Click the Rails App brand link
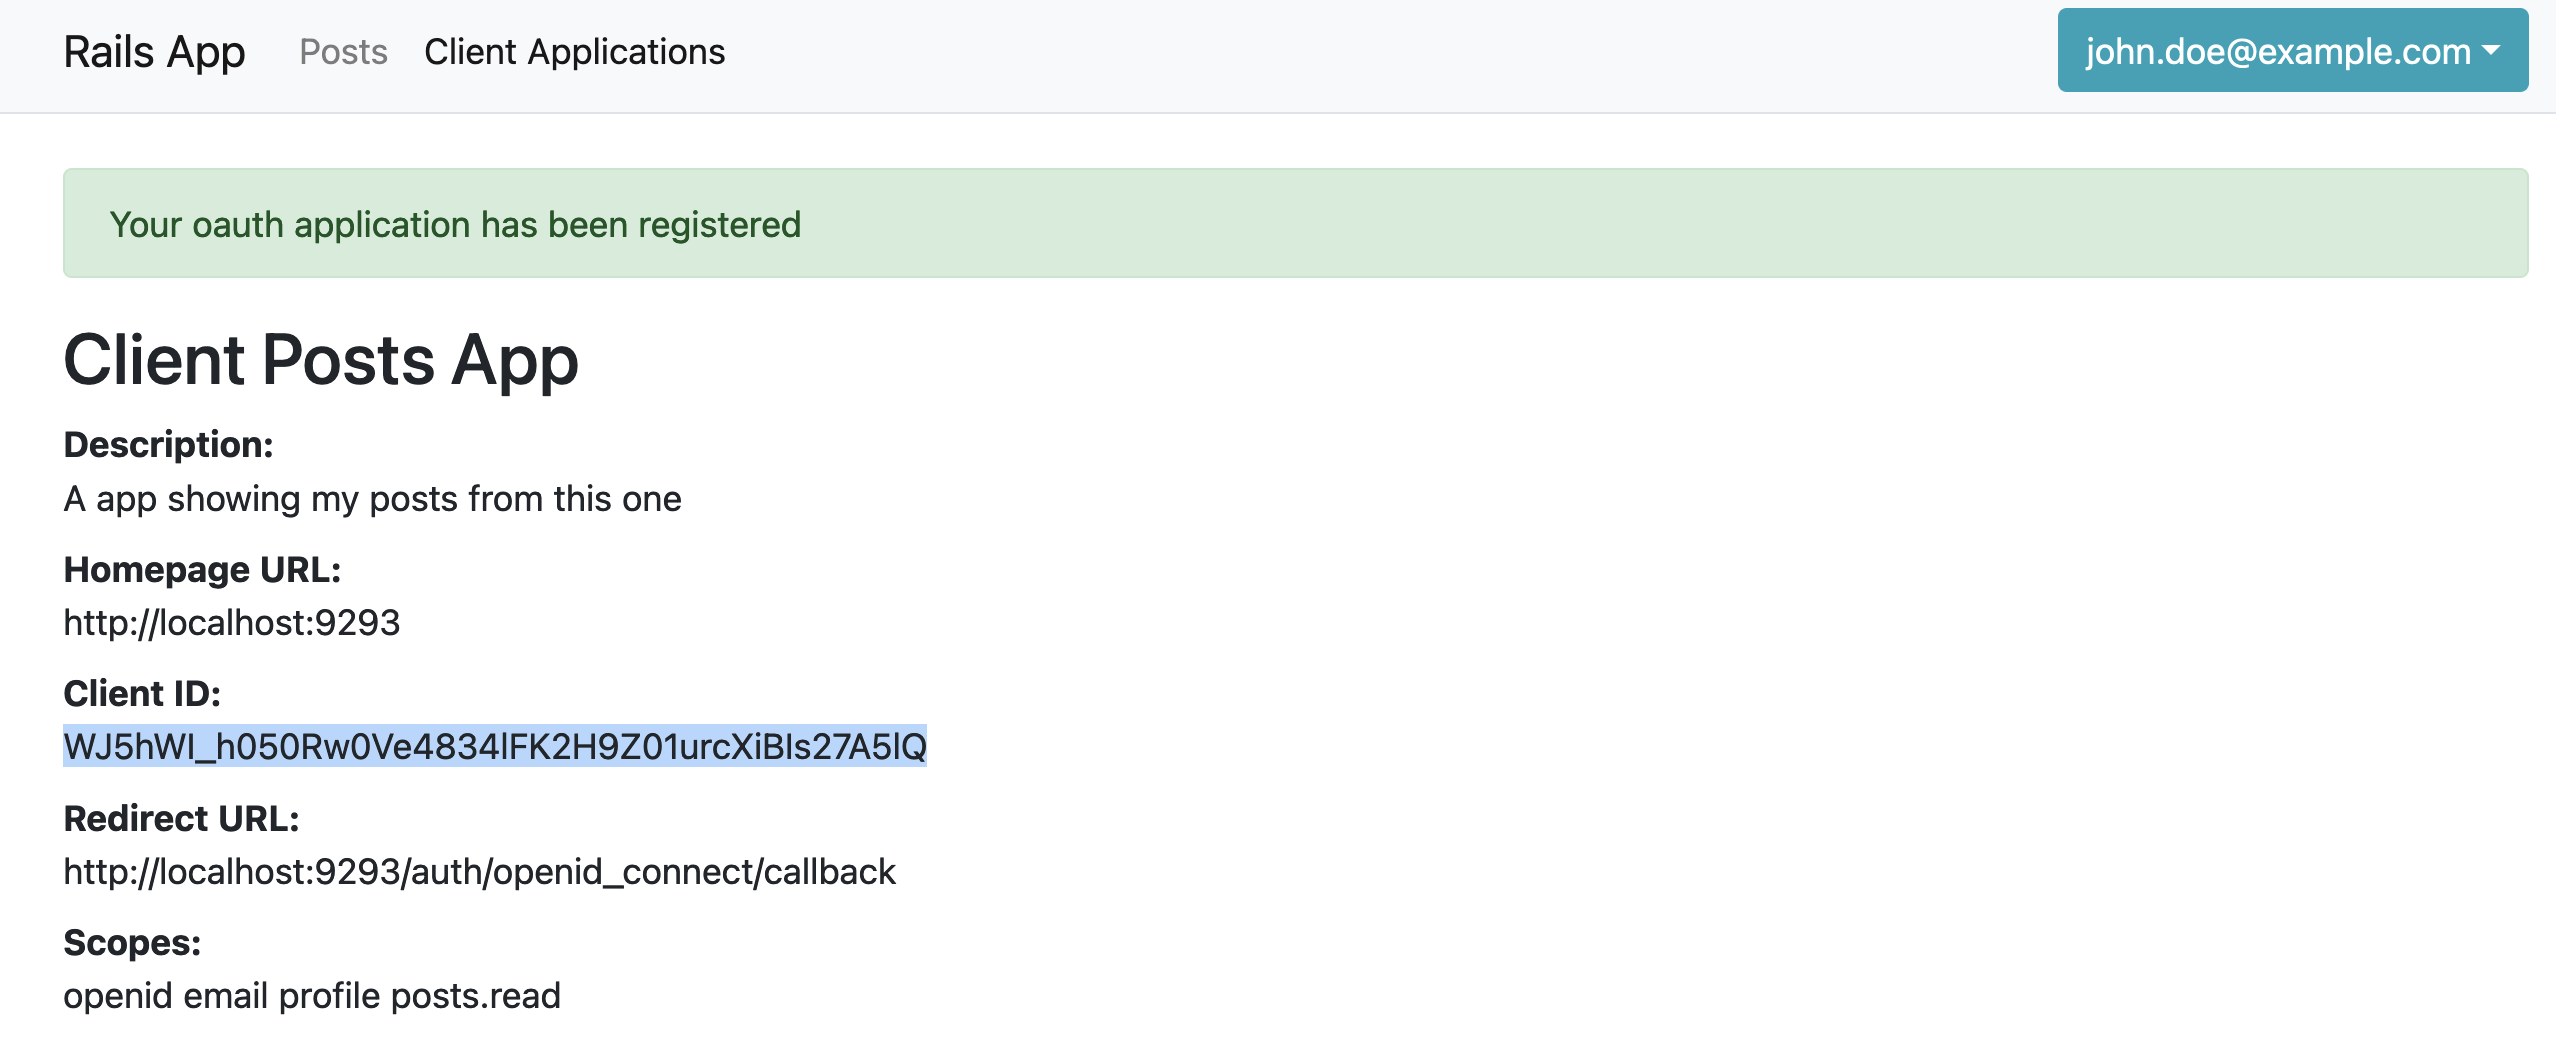2556x1042 pixels. point(154,52)
